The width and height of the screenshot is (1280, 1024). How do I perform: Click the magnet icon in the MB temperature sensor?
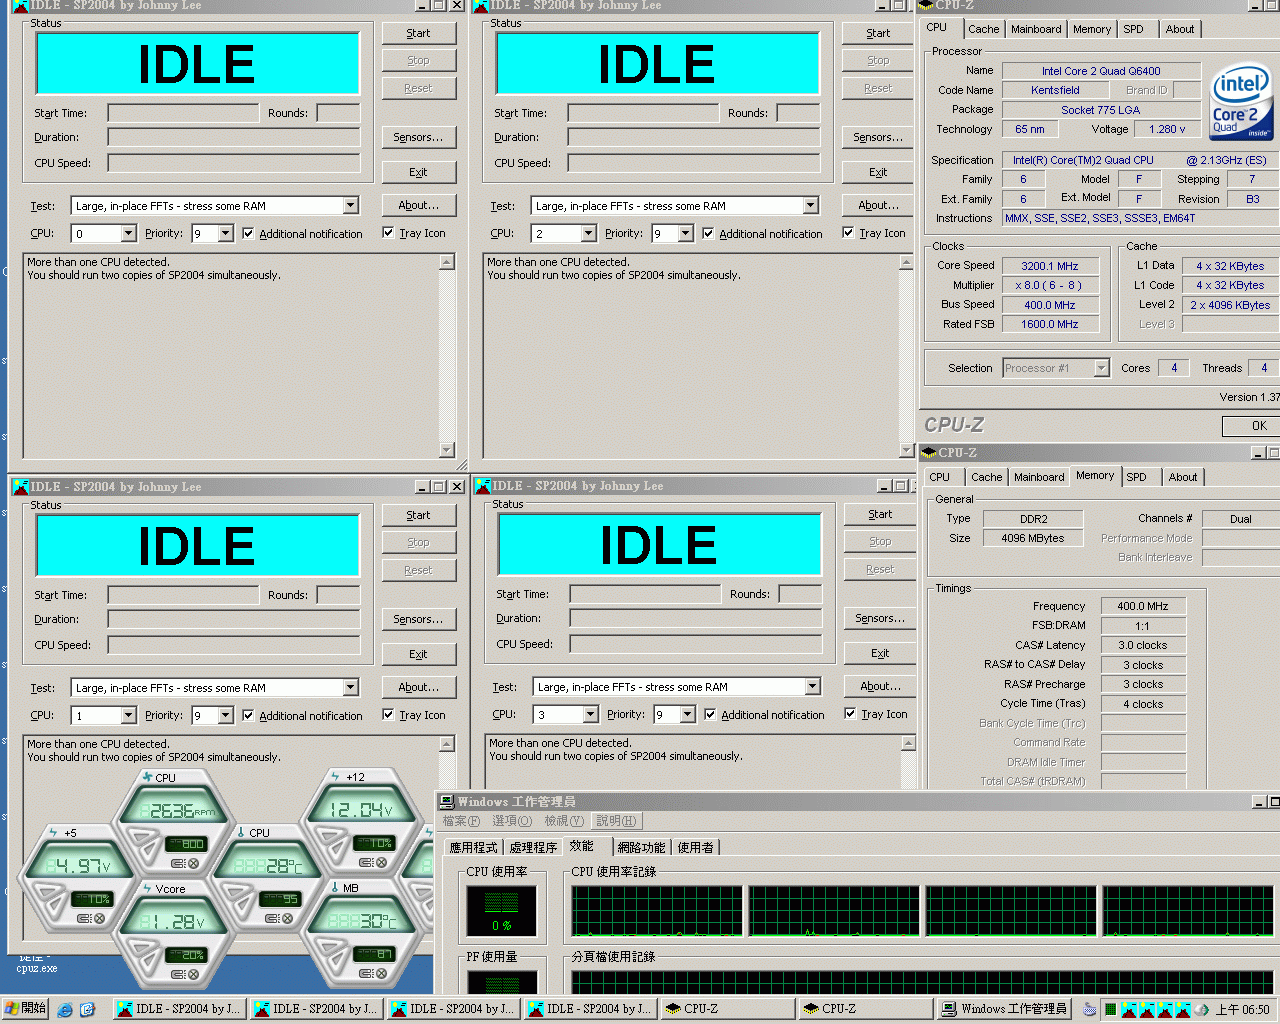(366, 973)
